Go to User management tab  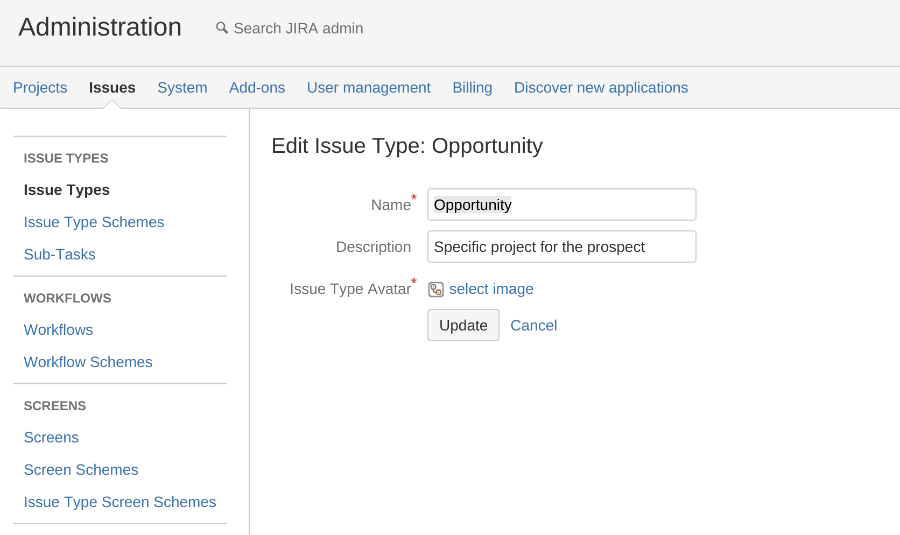368,87
